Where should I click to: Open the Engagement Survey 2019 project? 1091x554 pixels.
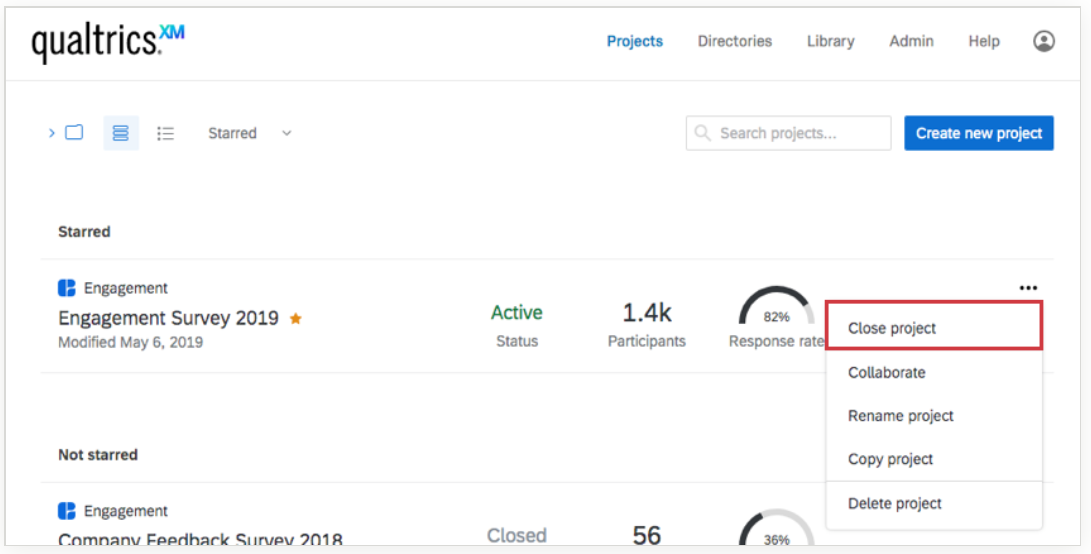[x=168, y=319]
